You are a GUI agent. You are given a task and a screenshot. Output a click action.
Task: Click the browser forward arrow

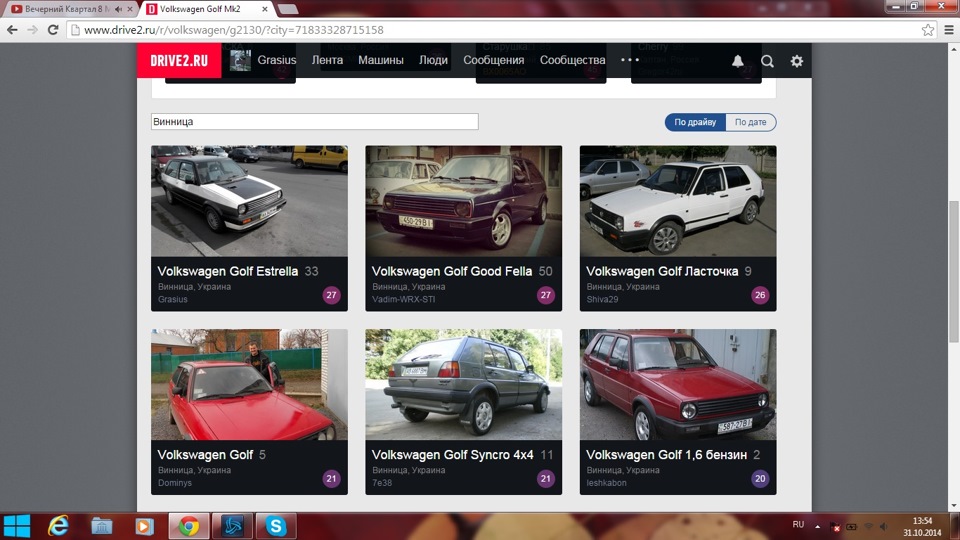pyautogui.click(x=32, y=29)
